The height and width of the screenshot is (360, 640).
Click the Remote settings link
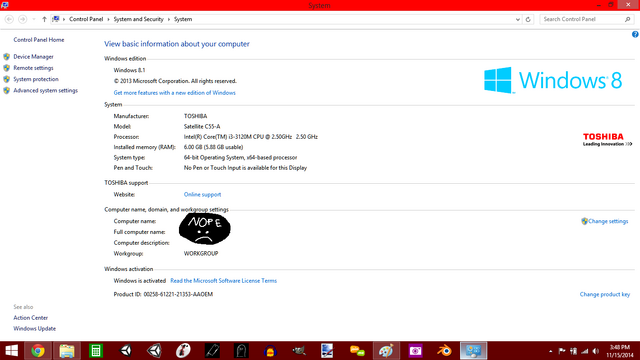pos(33,68)
